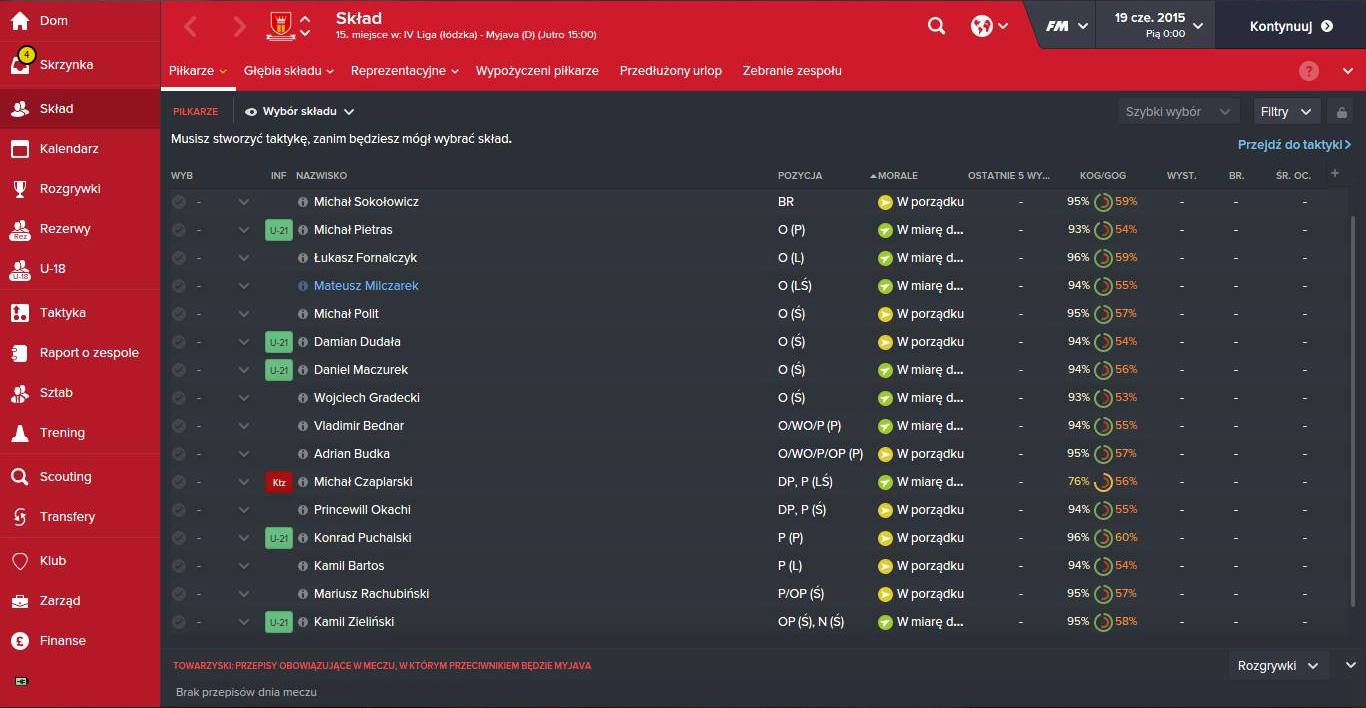Click the help question mark icon

click(x=1309, y=71)
